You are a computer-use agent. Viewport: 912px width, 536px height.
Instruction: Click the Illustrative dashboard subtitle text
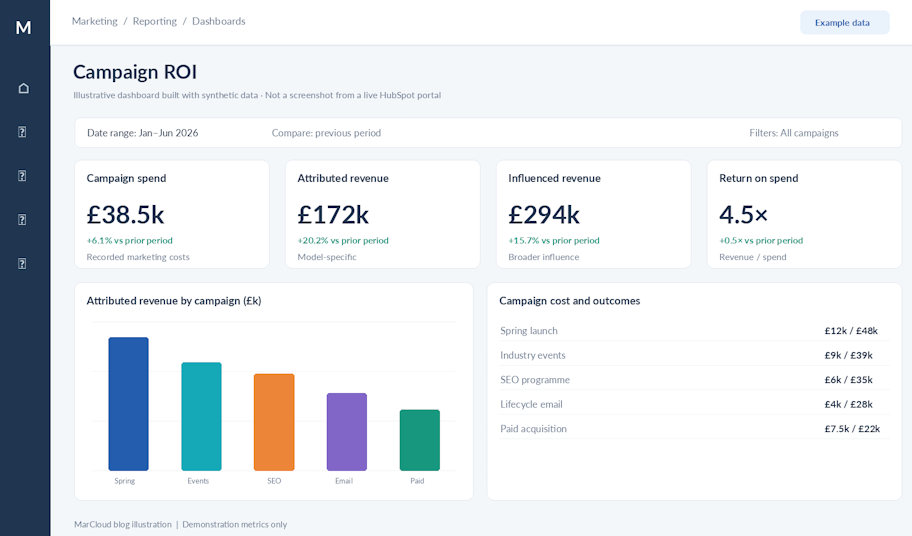(257, 95)
